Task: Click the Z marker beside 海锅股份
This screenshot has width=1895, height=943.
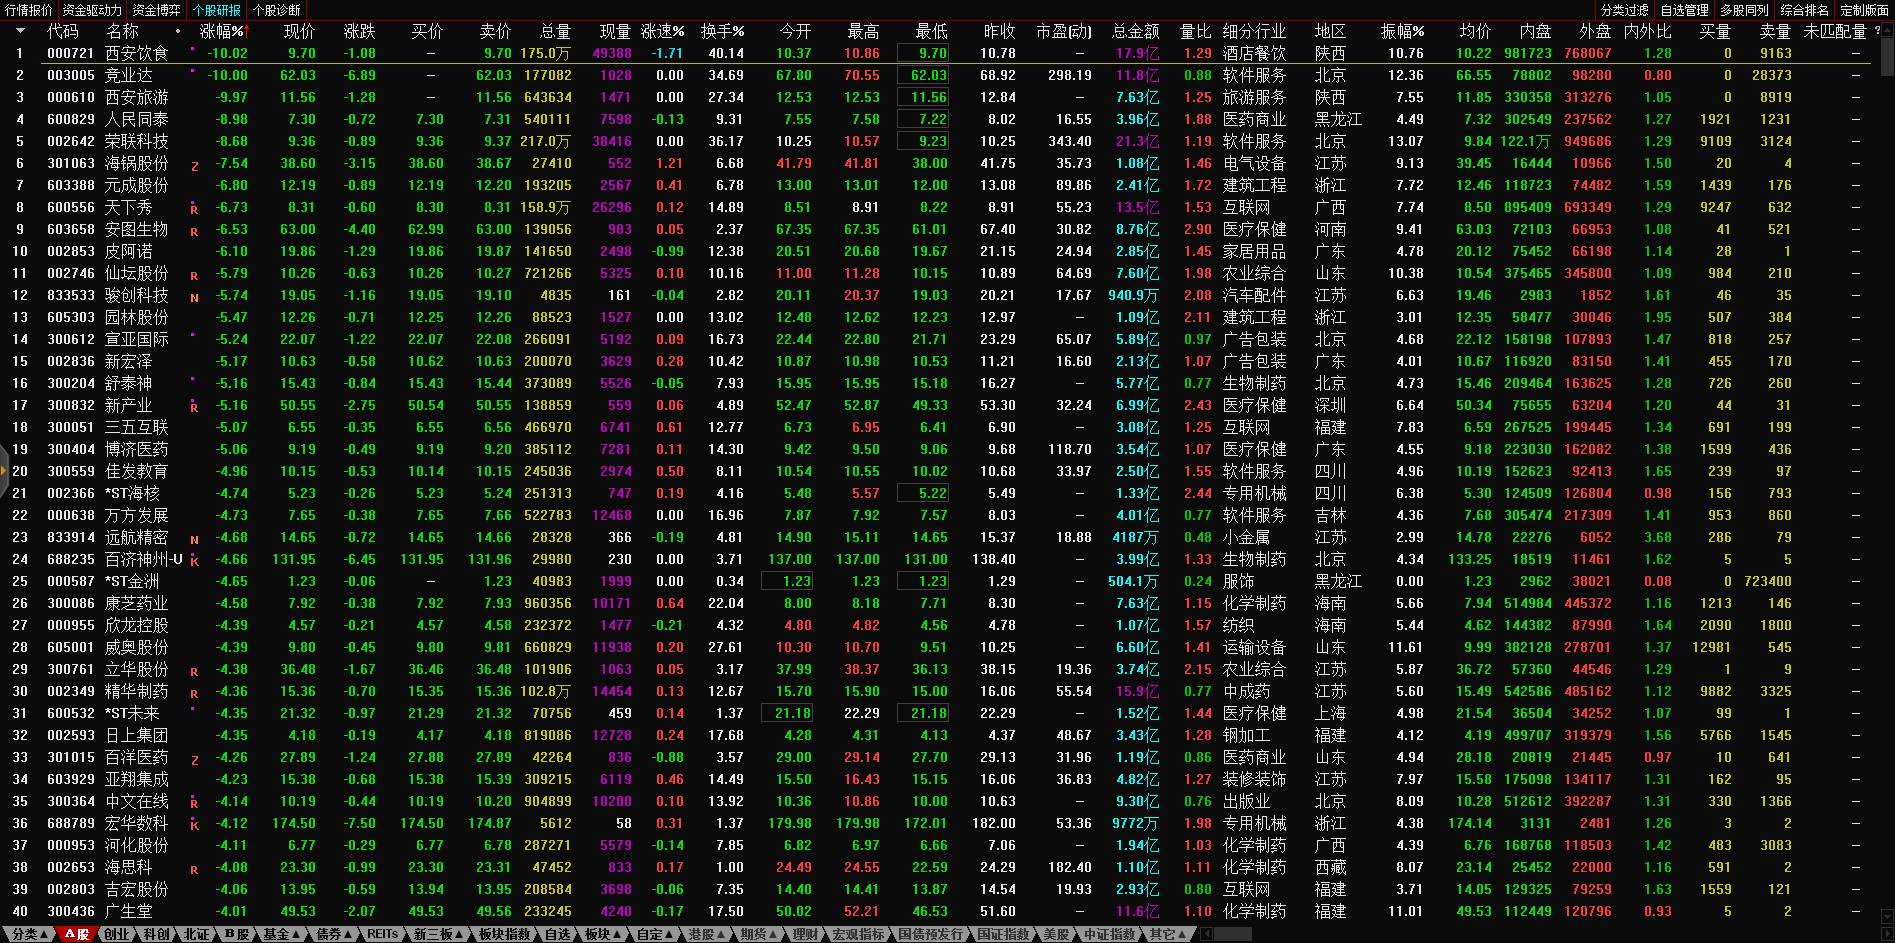Action: coord(194,166)
